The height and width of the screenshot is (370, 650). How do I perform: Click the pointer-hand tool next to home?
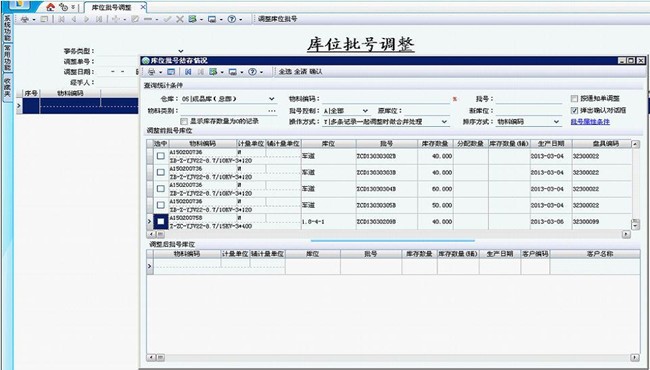coord(63,7)
